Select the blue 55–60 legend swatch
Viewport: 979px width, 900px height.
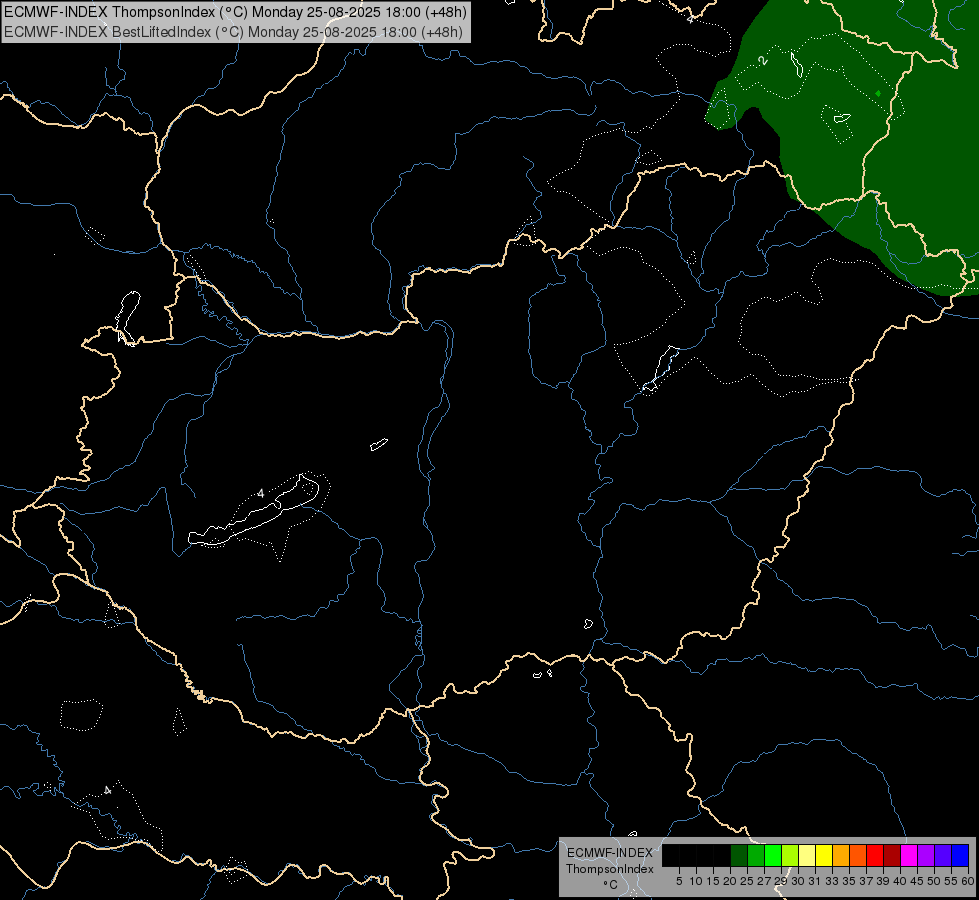tap(960, 855)
